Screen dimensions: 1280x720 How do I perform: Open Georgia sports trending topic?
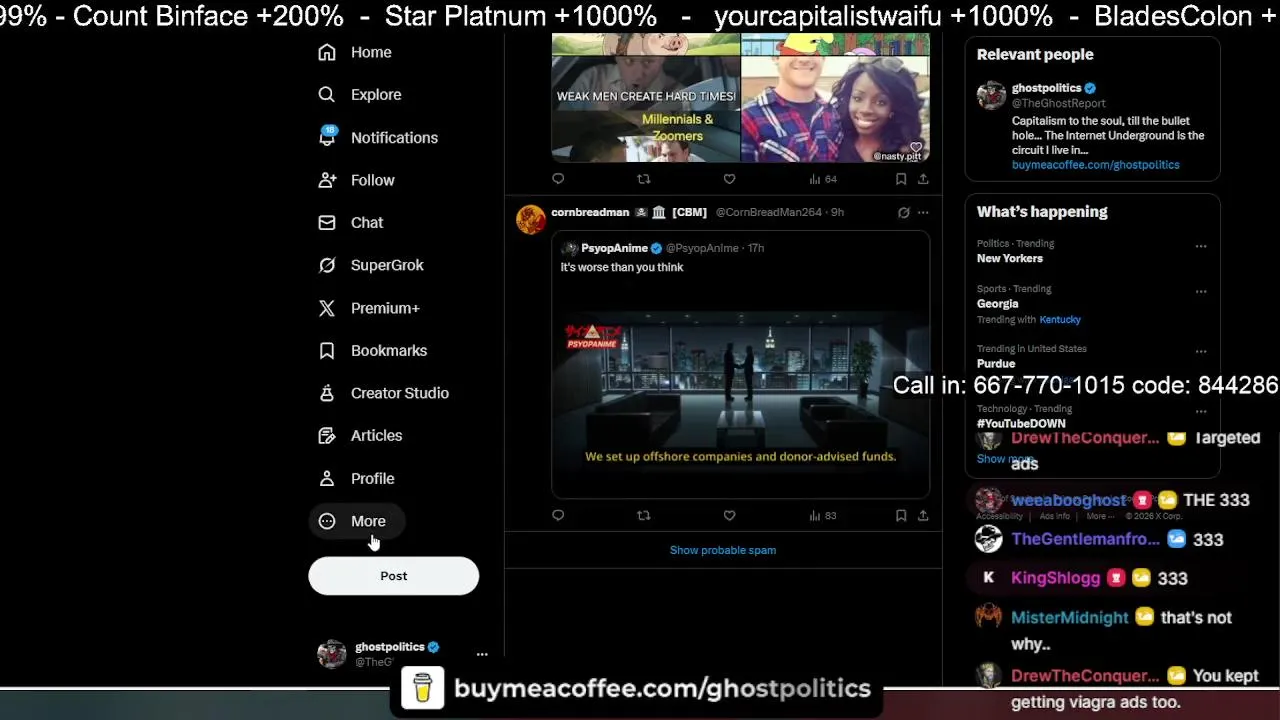coord(997,304)
